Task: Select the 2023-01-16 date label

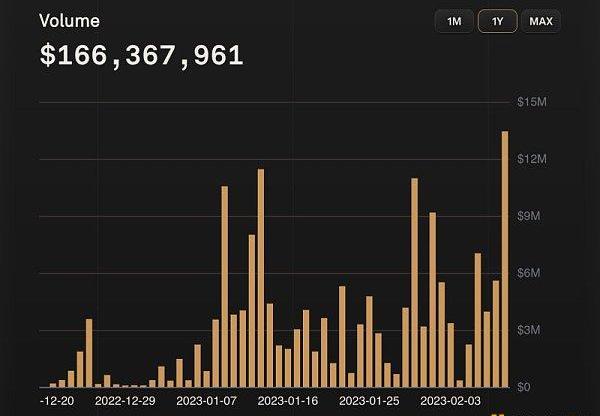Action: tap(289, 400)
